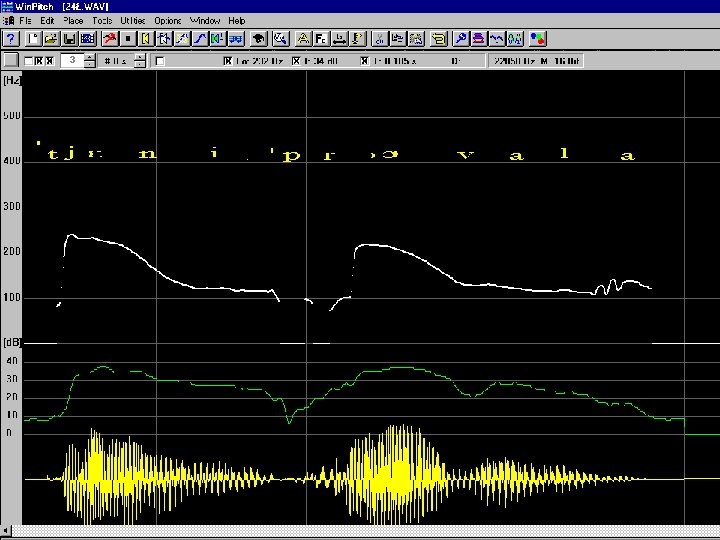Open the Window menu

pos(205,21)
